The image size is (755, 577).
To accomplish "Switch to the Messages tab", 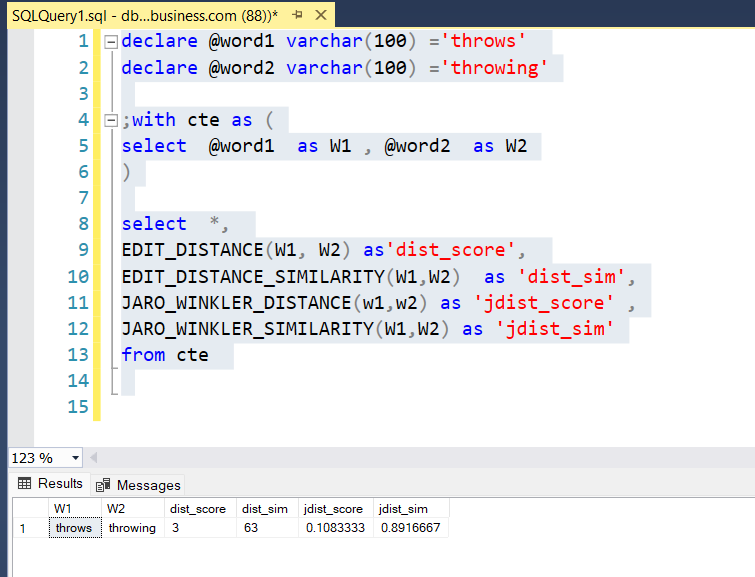I will click(x=138, y=485).
